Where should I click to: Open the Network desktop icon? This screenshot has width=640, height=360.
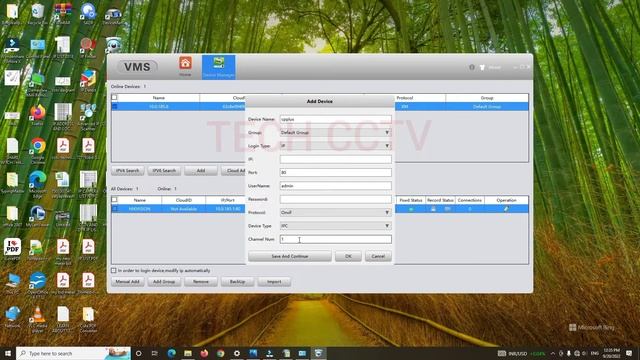pyautogui.click(x=12, y=317)
